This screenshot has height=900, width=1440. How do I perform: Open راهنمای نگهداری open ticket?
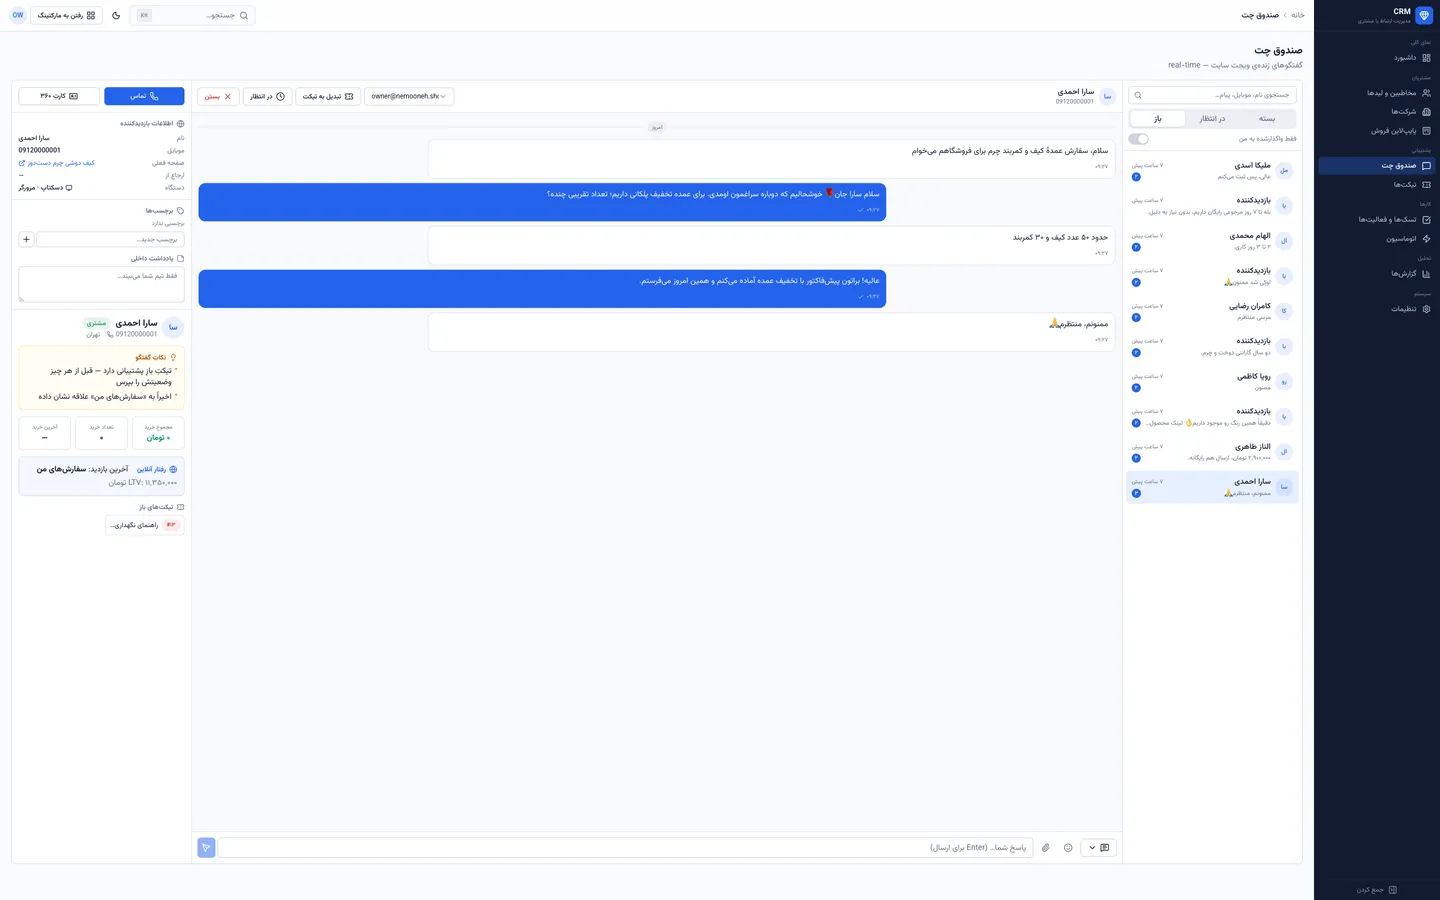144,525
